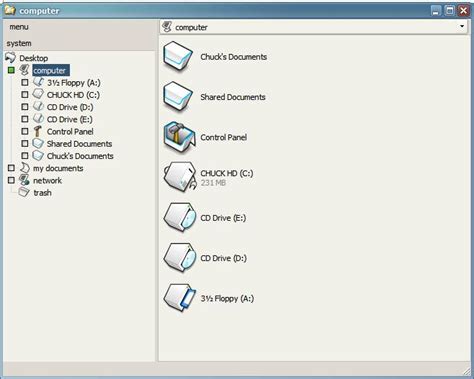The width and height of the screenshot is (474, 379).
Task: Click CD Drive (E:) text in main pane
Action: (223, 218)
